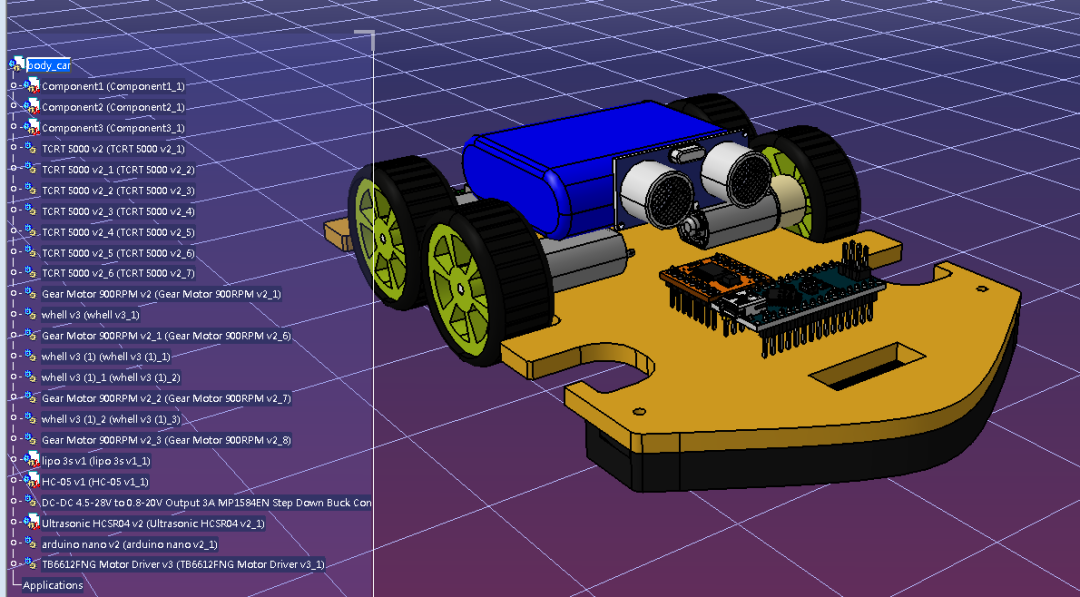This screenshot has width=1080, height=597.
Task: Select Component3 (Component3_1) in the tree
Action: click(x=113, y=128)
